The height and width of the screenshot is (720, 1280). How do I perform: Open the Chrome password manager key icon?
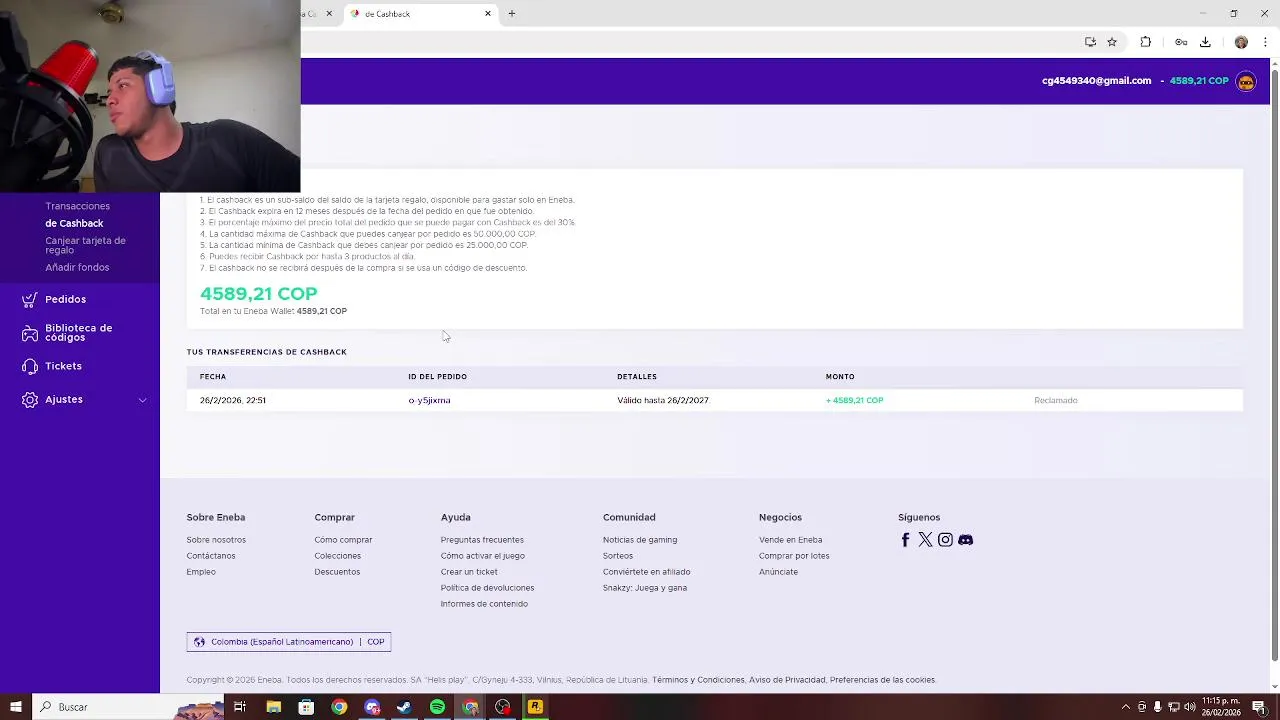point(1181,42)
